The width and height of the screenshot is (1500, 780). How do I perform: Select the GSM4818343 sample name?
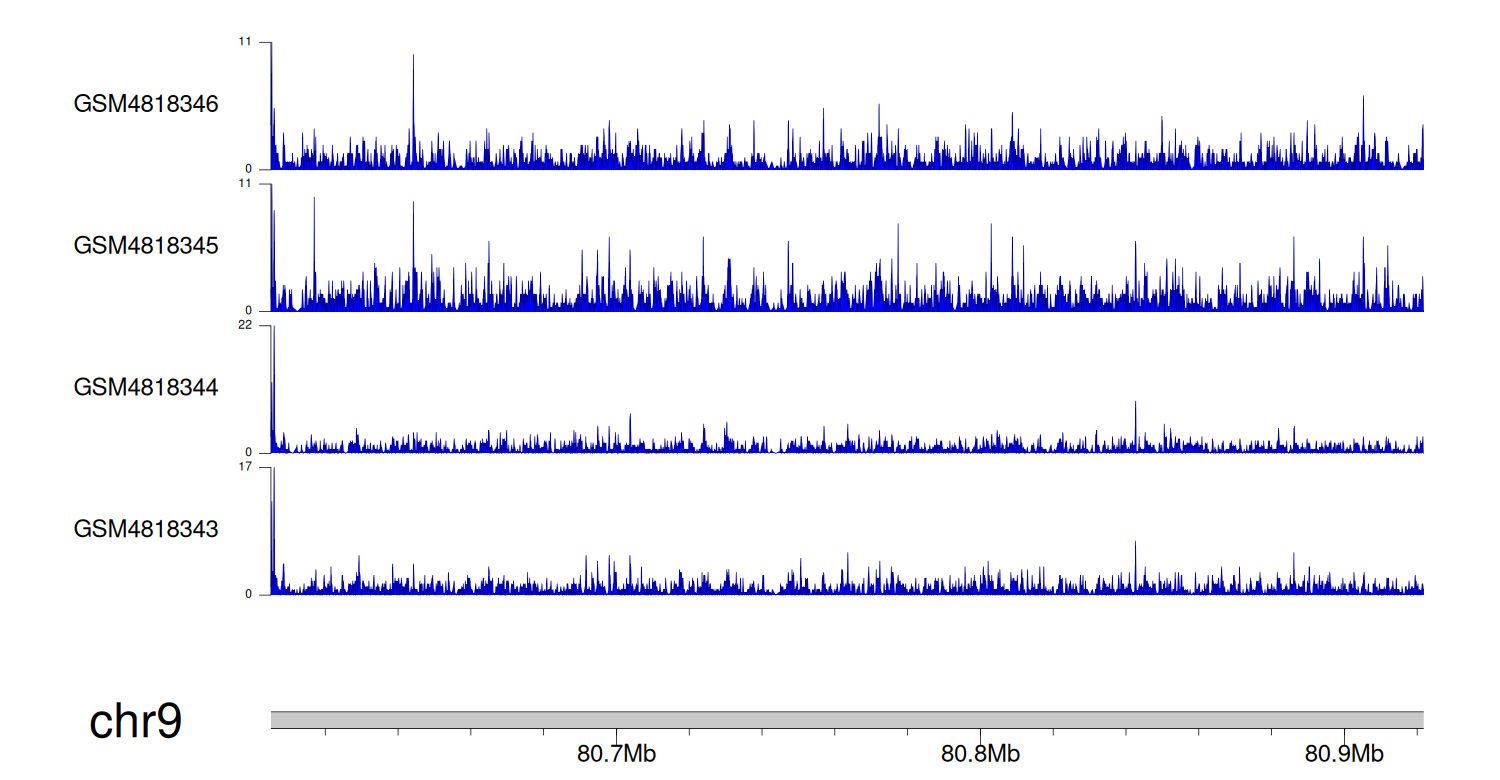pyautogui.click(x=146, y=529)
